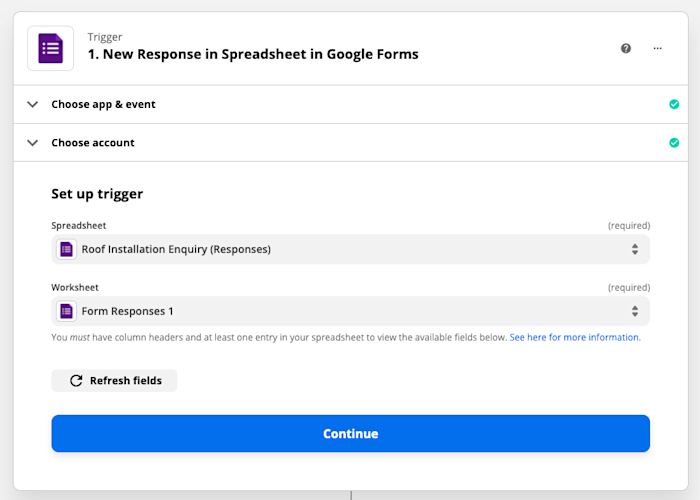Click Forms icon in Spreadsheet field

click(x=67, y=249)
